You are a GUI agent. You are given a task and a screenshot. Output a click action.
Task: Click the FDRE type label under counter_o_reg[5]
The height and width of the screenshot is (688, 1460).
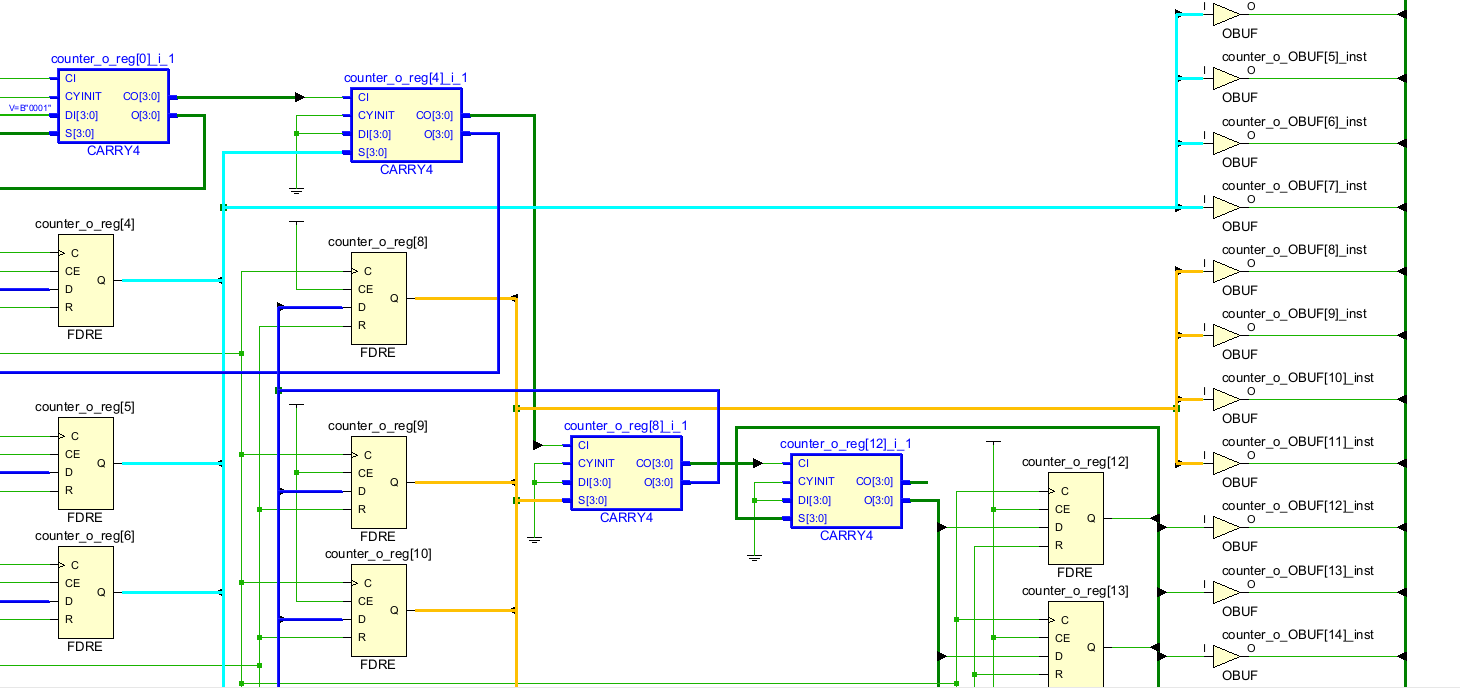coord(85,518)
